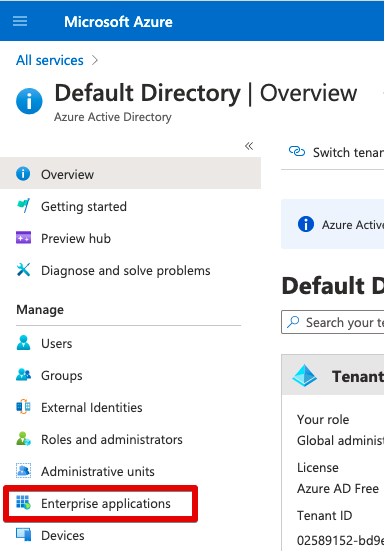Click the wrench tools diagnose icon

point(24,270)
